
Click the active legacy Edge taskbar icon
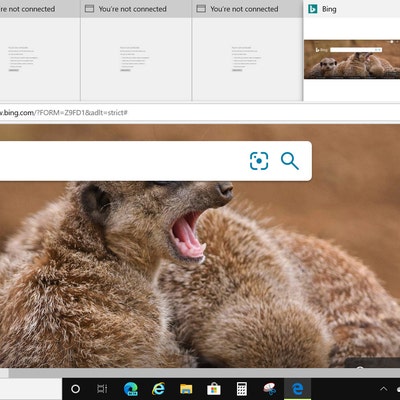coord(298,389)
